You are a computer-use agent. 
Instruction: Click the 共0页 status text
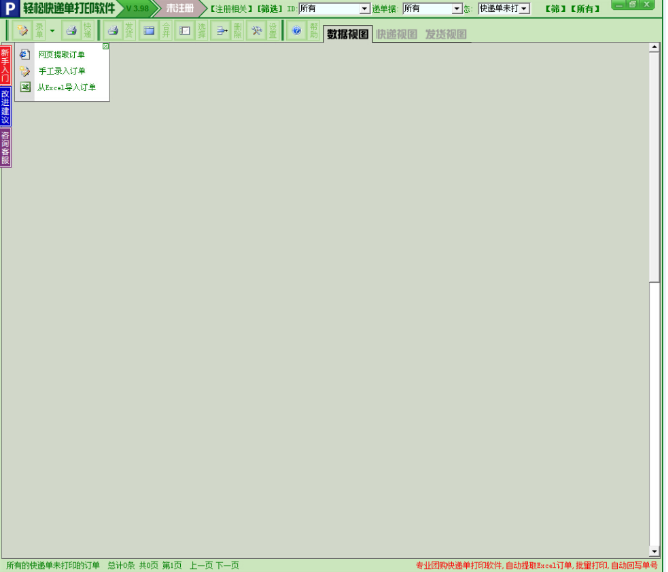[149, 566]
